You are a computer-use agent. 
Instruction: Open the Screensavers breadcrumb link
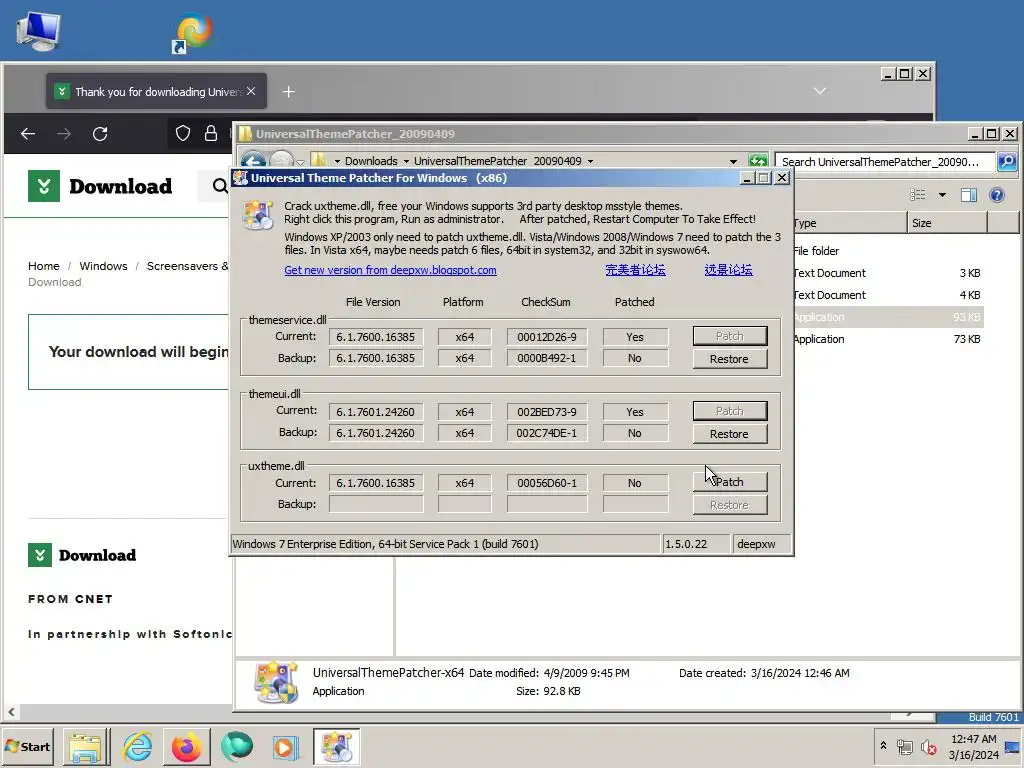187,266
